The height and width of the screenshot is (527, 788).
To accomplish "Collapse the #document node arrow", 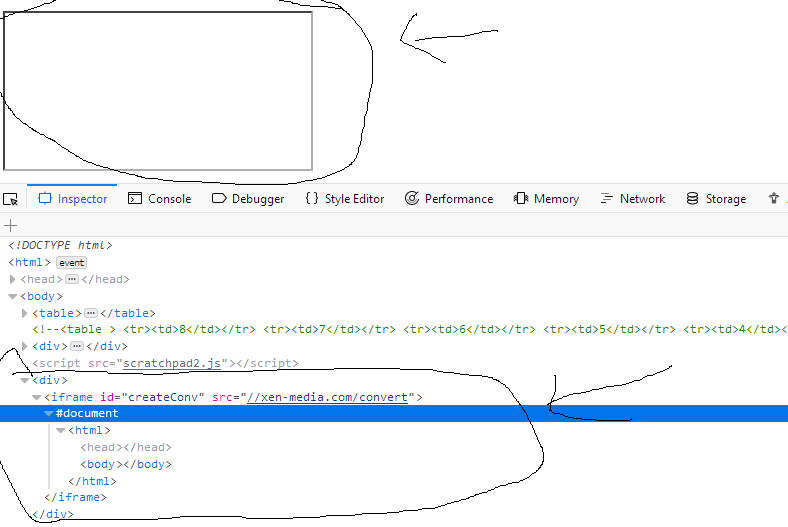I will (x=48, y=414).
